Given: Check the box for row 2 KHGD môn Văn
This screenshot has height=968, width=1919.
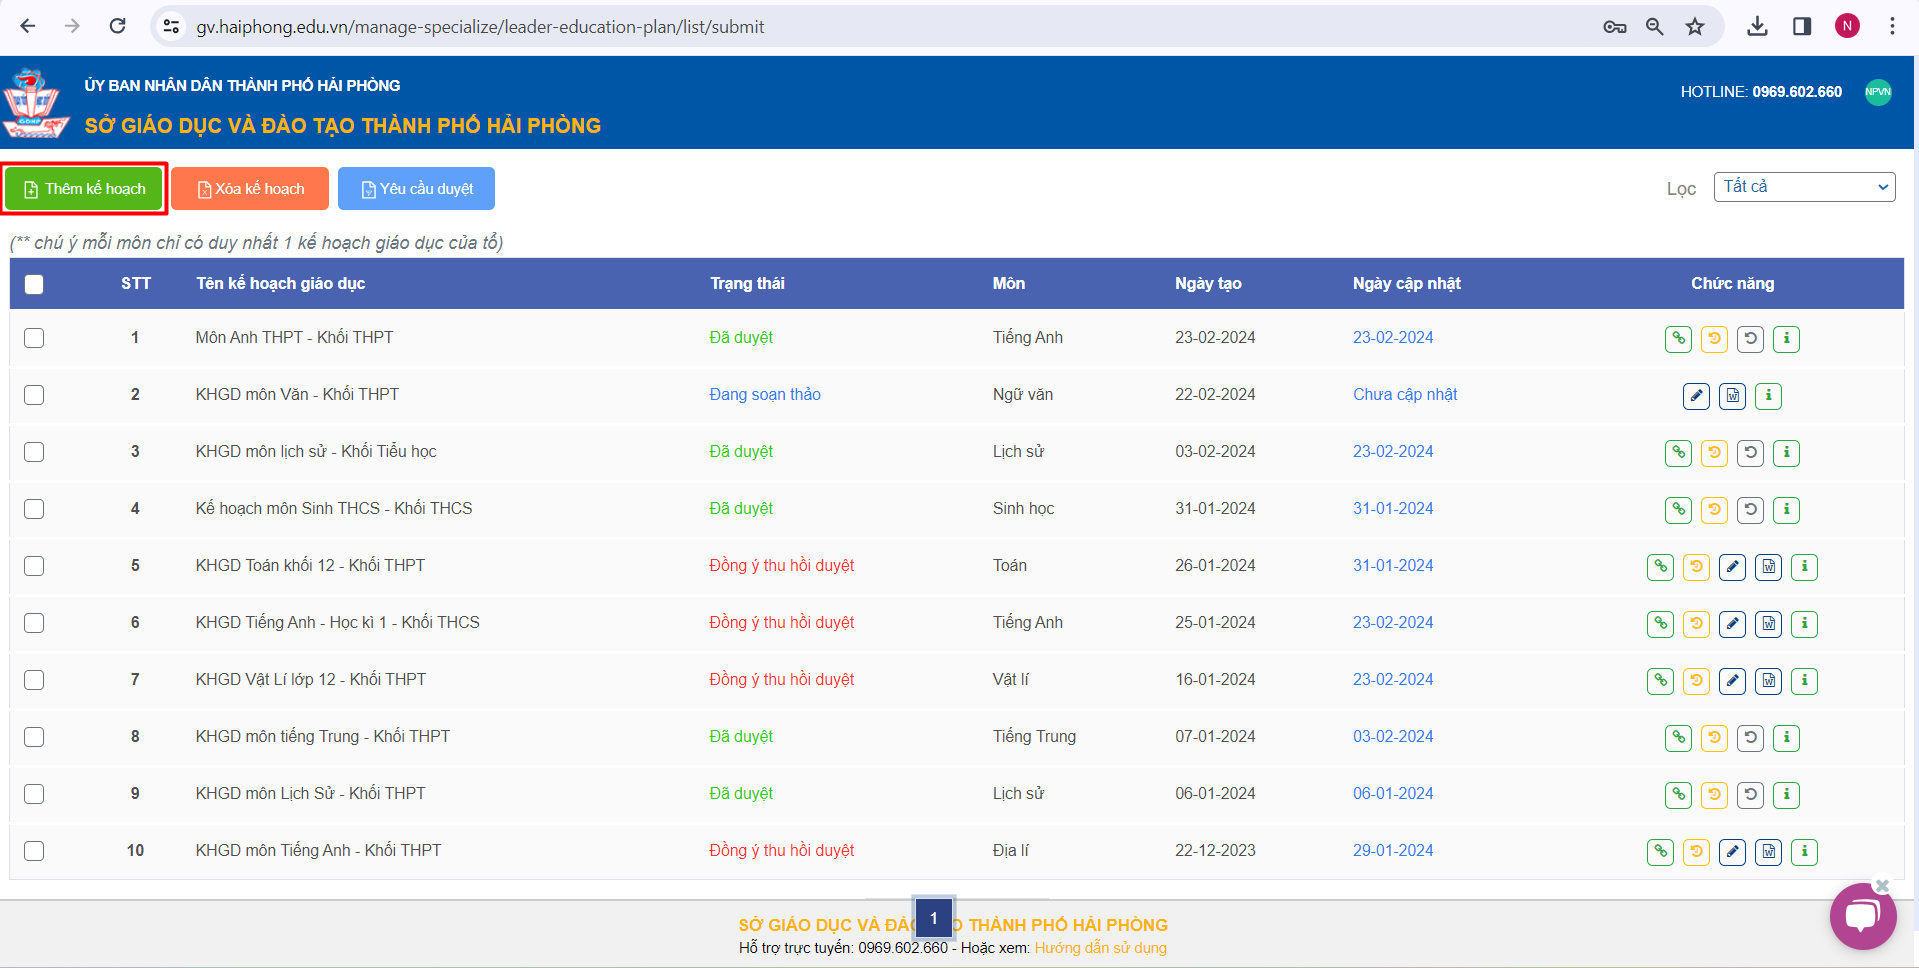Looking at the screenshot, I should click(34, 395).
